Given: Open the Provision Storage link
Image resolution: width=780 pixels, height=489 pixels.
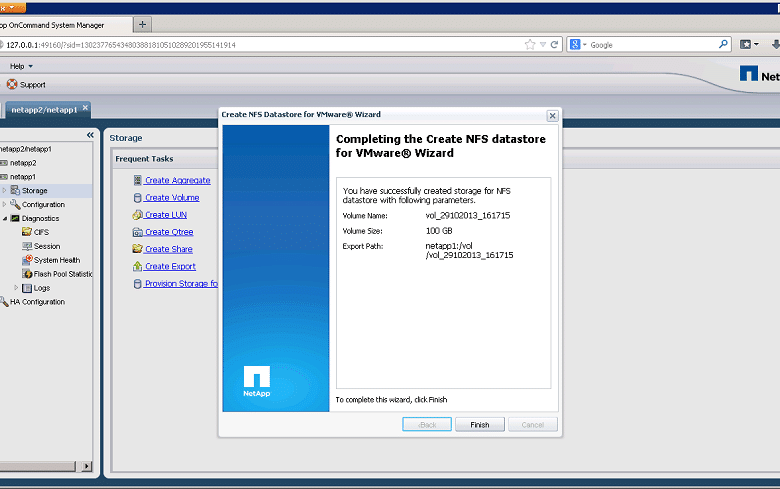Looking at the screenshot, I should tap(181, 283).
